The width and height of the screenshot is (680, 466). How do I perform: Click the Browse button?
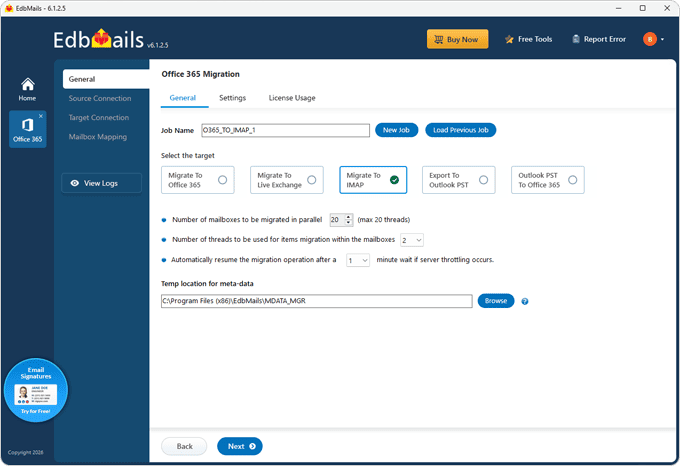tap(496, 301)
